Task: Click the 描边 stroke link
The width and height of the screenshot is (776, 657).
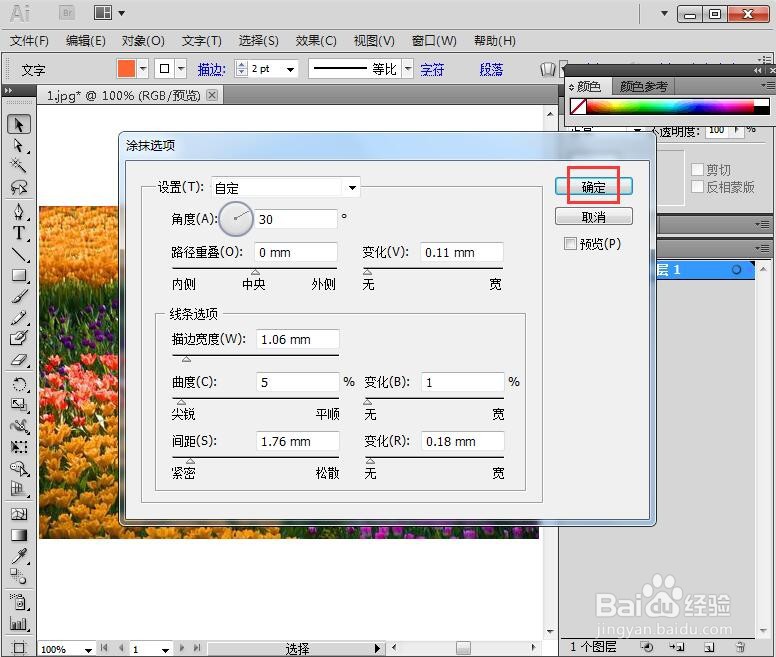Action: pos(211,69)
